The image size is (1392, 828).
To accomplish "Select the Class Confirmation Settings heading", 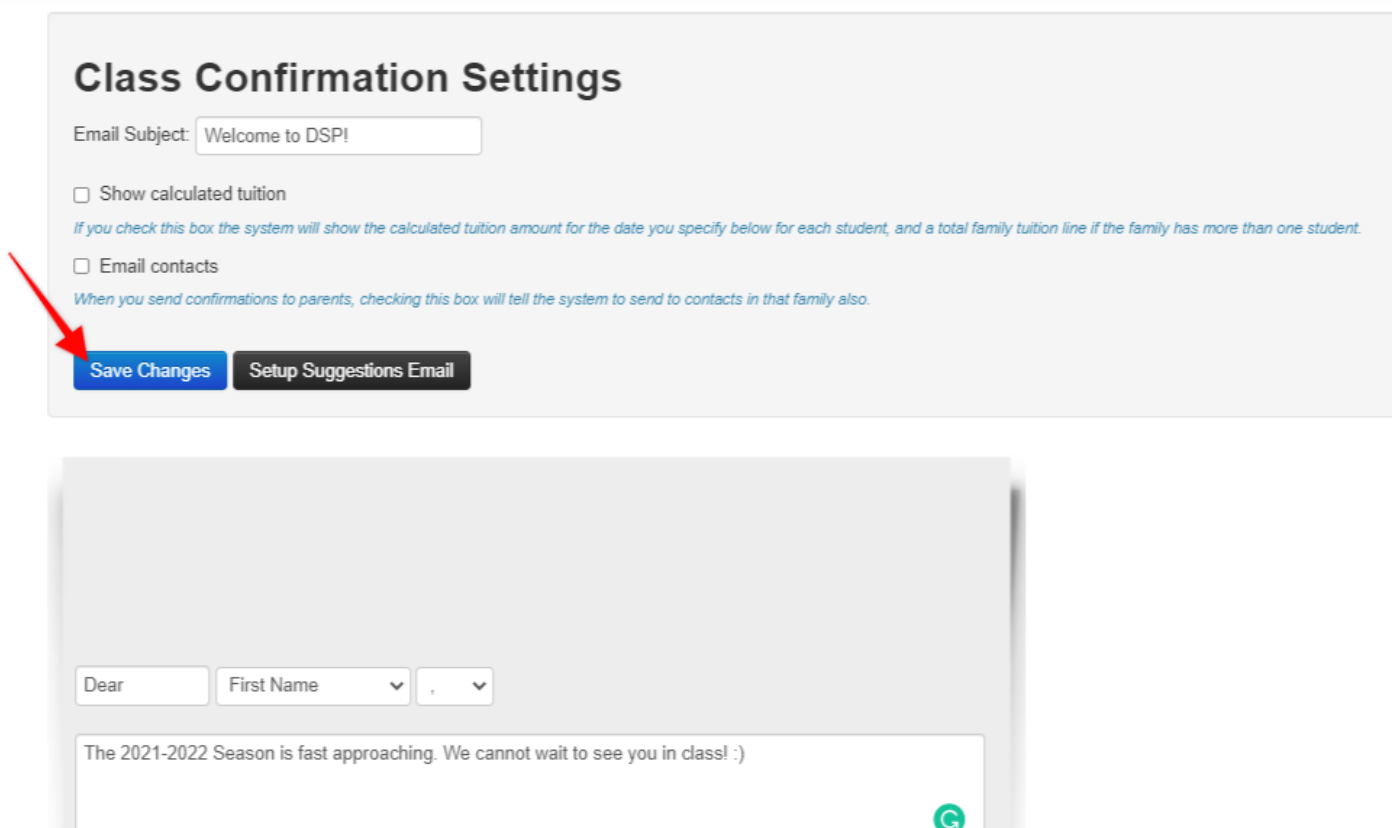I will pos(348,77).
